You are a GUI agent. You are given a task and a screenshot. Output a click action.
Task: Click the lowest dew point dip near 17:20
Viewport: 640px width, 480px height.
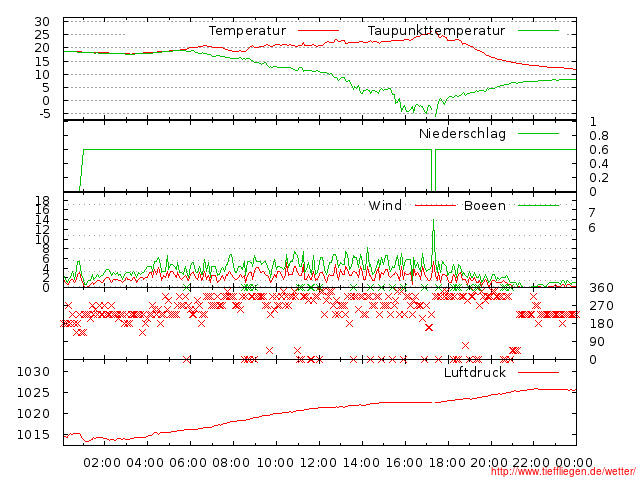435,116
